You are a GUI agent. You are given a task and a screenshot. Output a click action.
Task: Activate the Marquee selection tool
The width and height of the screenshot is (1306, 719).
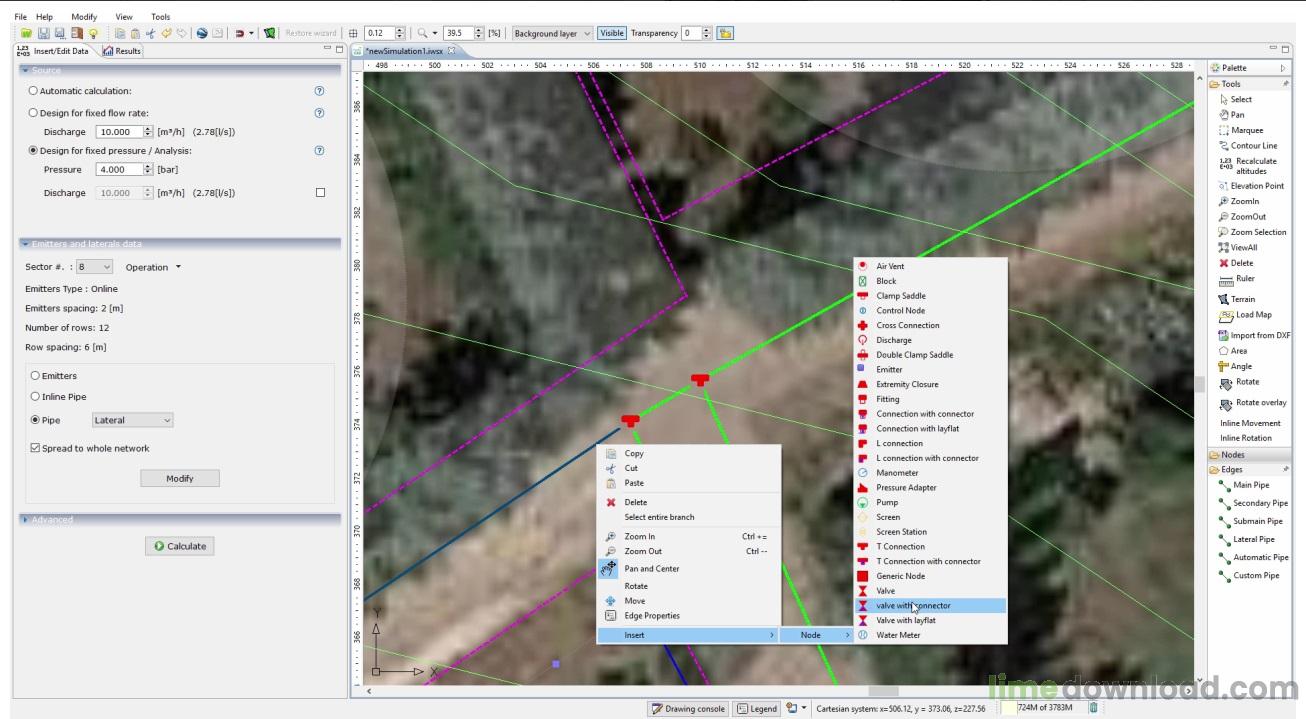pyautogui.click(x=1246, y=130)
